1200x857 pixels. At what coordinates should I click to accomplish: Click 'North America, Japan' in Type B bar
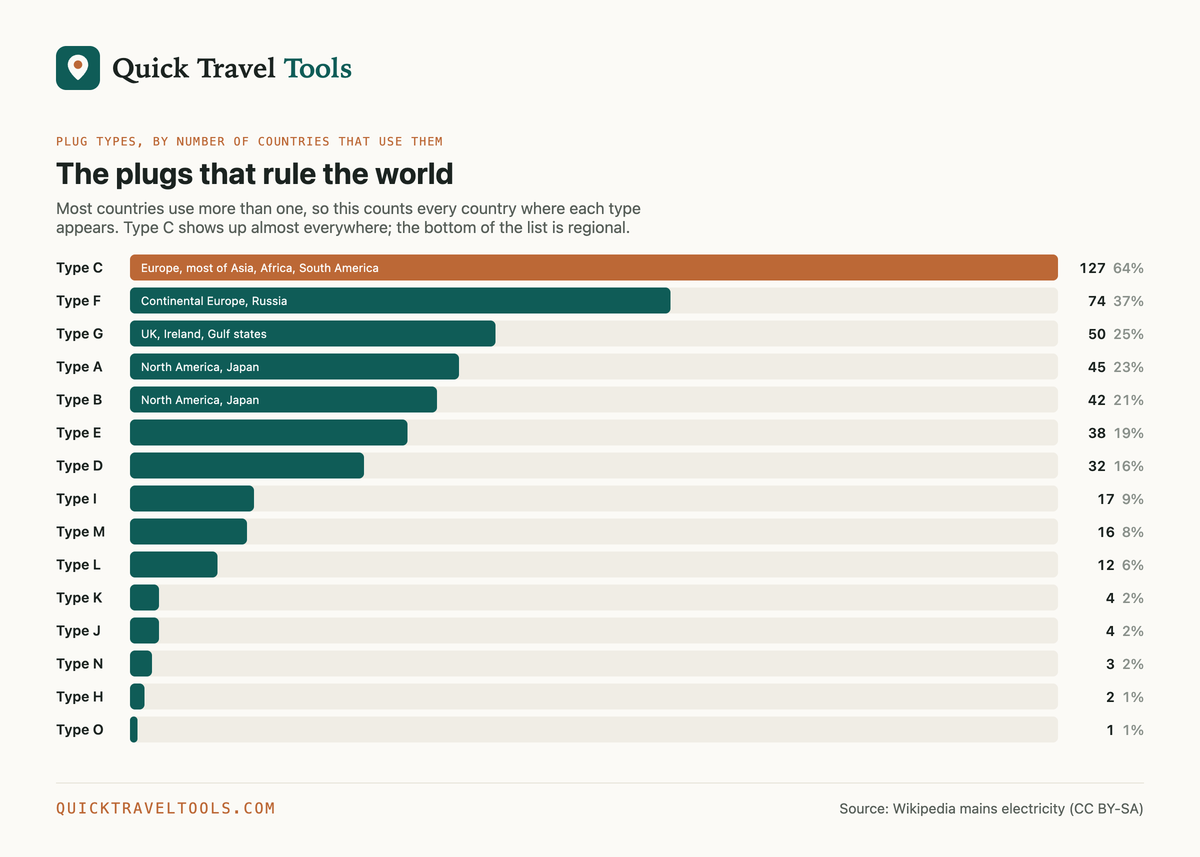pos(200,400)
